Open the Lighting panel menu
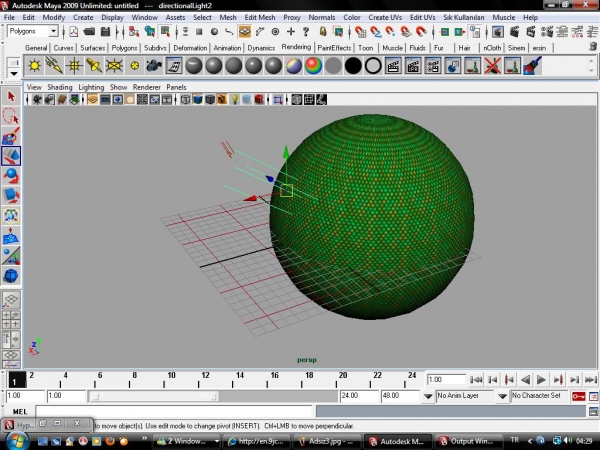This screenshot has height=450, width=600. pos(91,87)
